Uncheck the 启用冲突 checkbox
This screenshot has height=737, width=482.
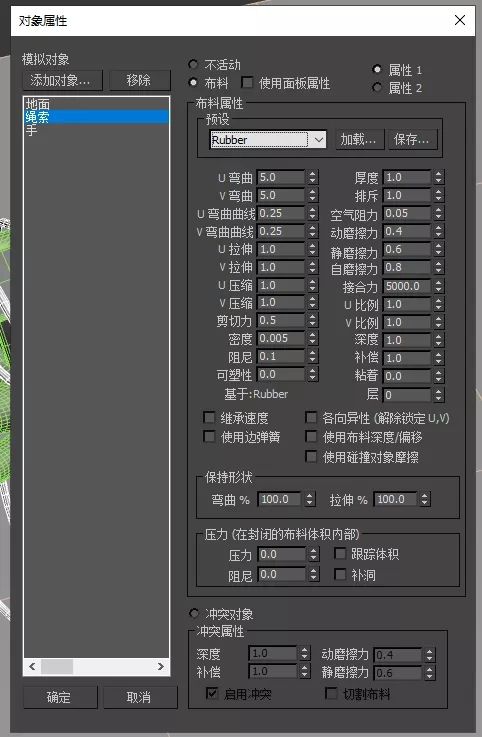(x=212, y=693)
